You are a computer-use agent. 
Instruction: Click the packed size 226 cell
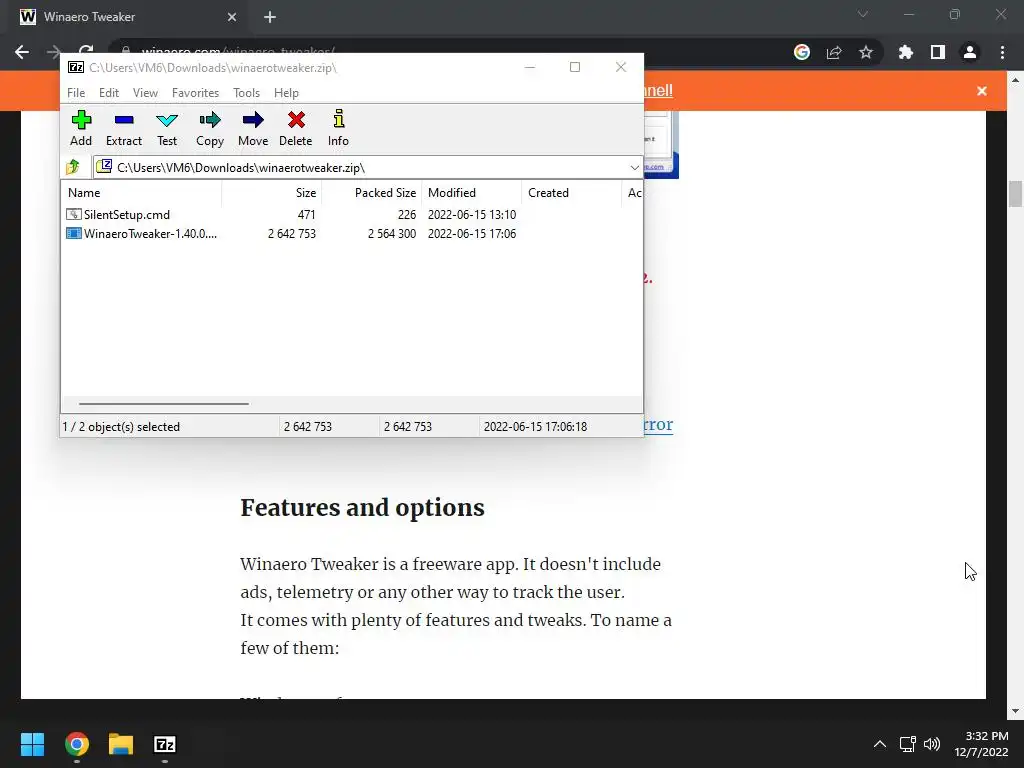406,215
